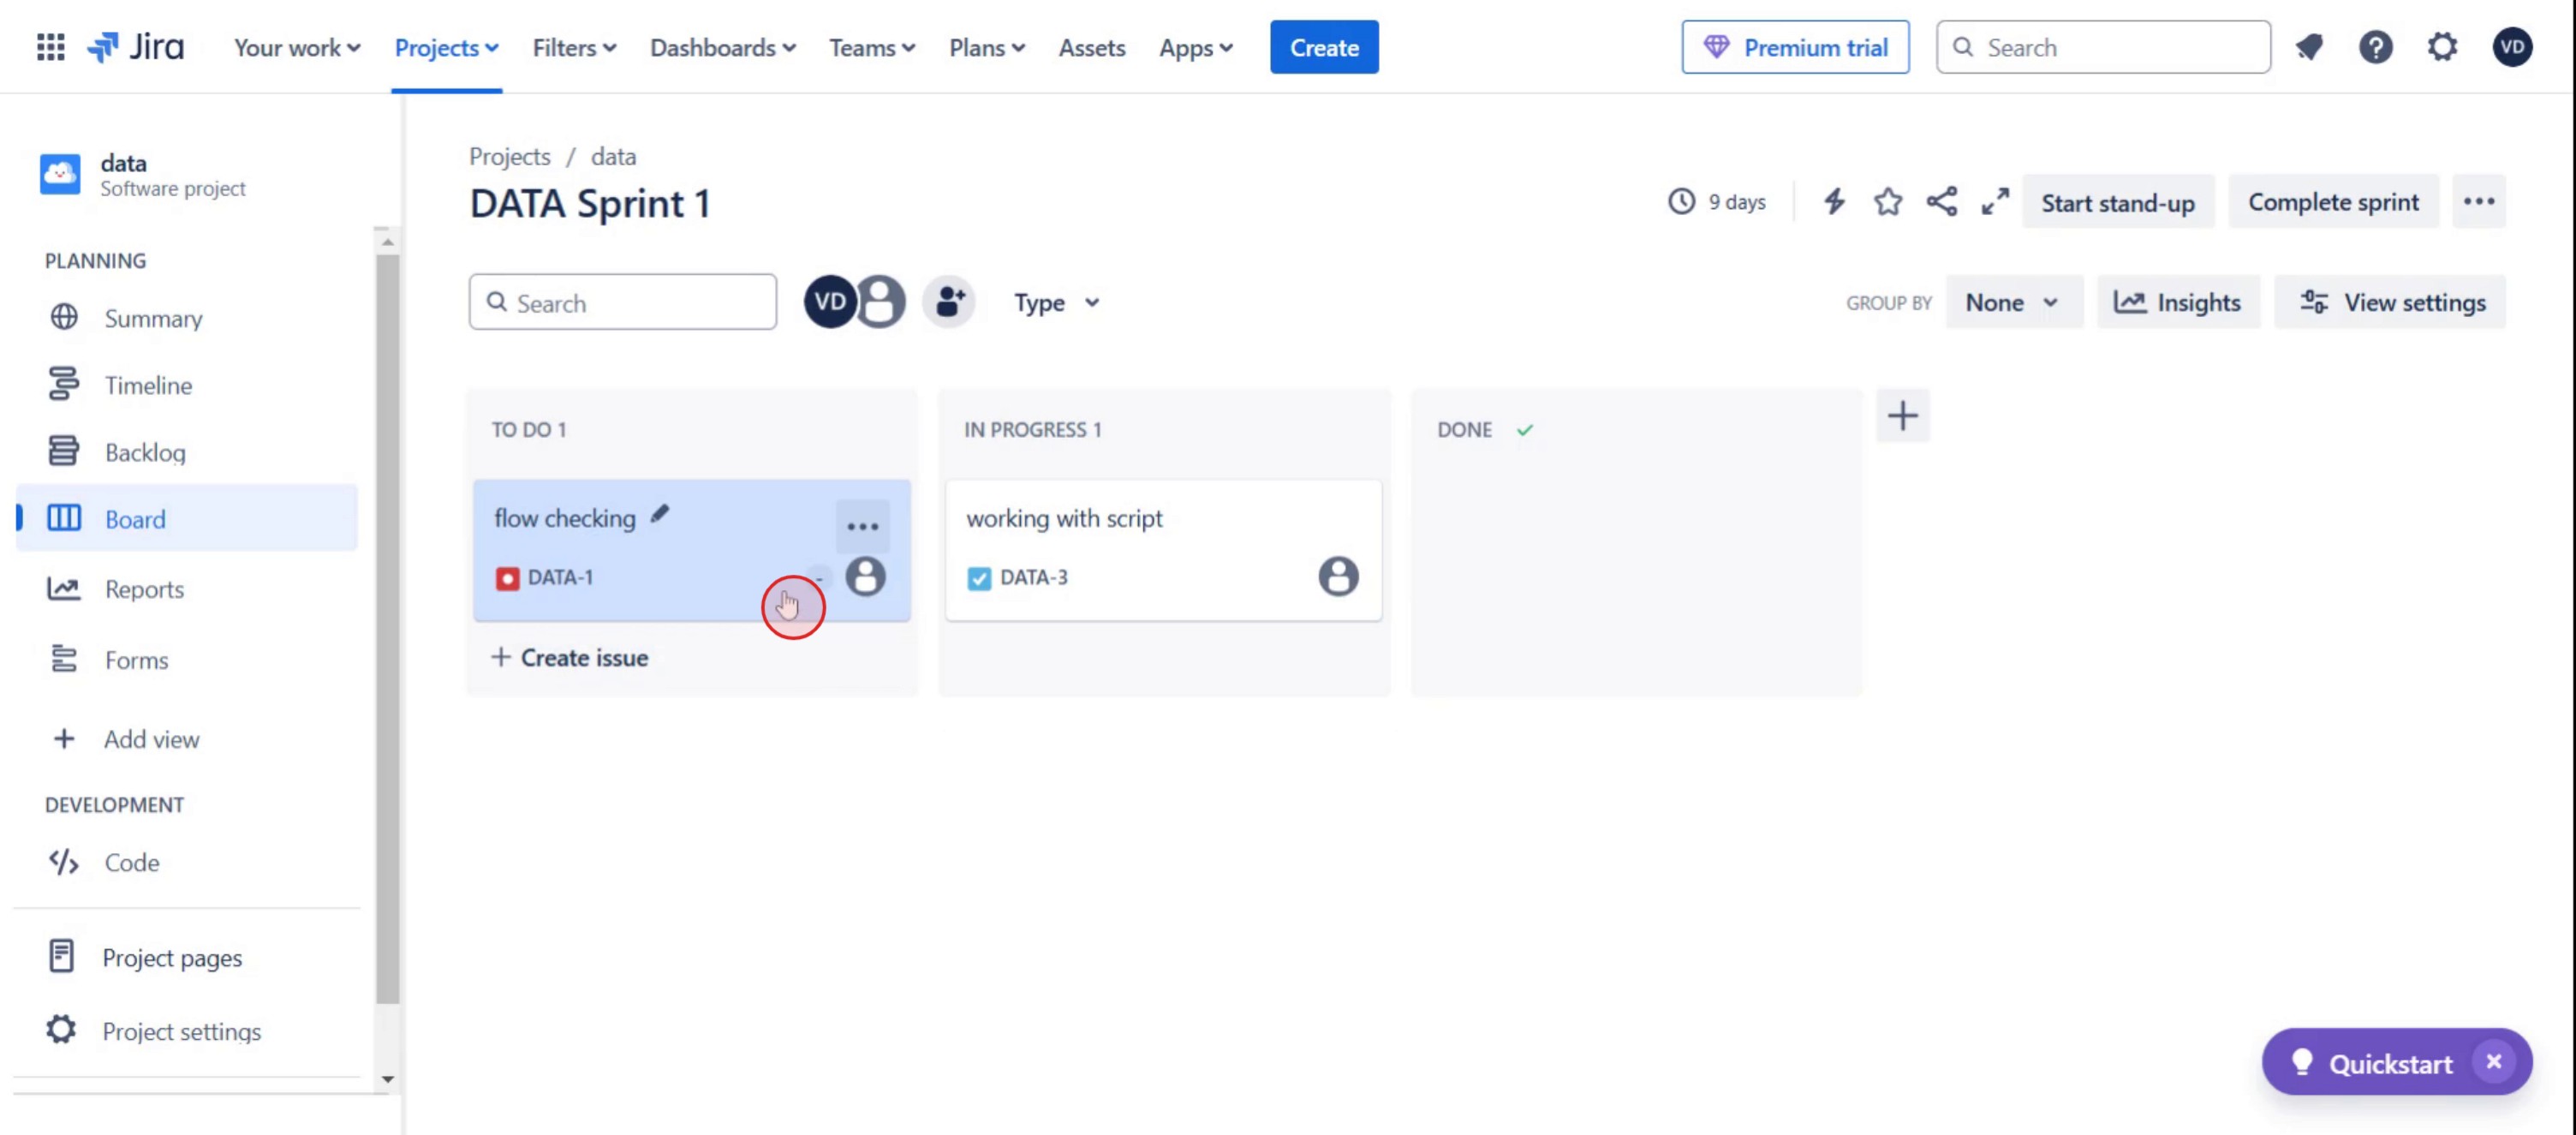Open the app switcher grid icon
This screenshot has width=2576, height=1135.
coord(50,47)
